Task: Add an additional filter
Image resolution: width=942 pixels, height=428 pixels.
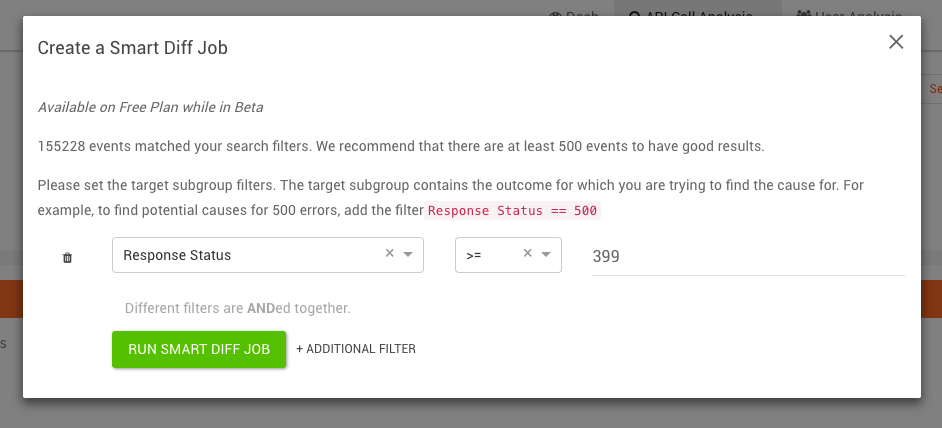Action: (x=356, y=349)
